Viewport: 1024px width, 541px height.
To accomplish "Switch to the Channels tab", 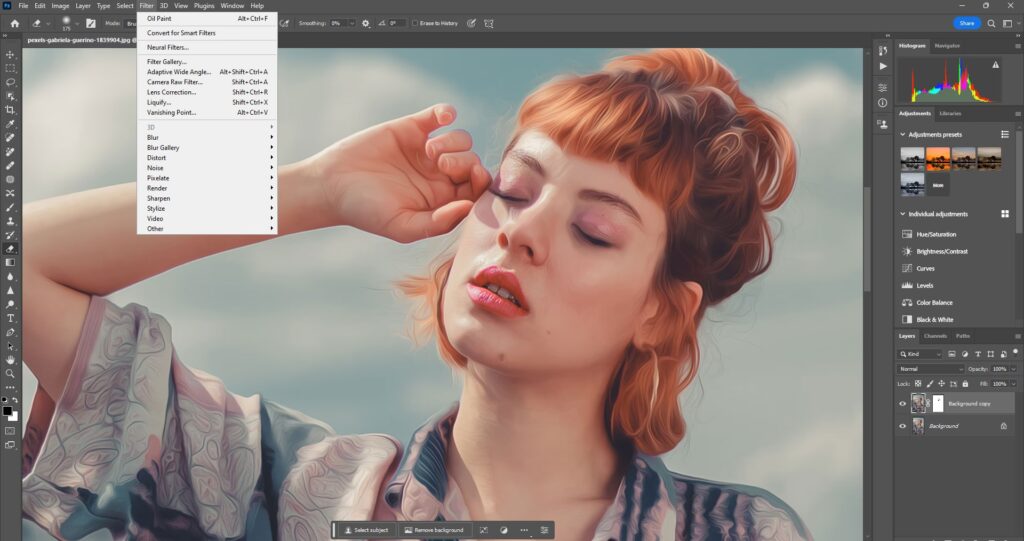I will coord(935,336).
